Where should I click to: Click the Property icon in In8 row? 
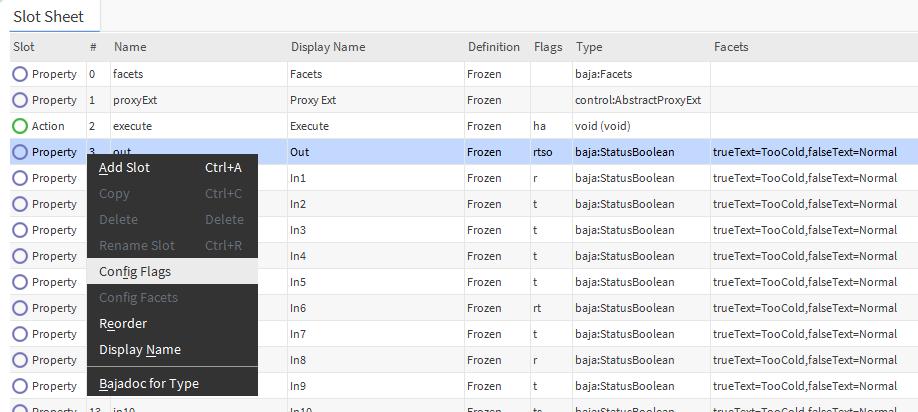tap(20, 360)
